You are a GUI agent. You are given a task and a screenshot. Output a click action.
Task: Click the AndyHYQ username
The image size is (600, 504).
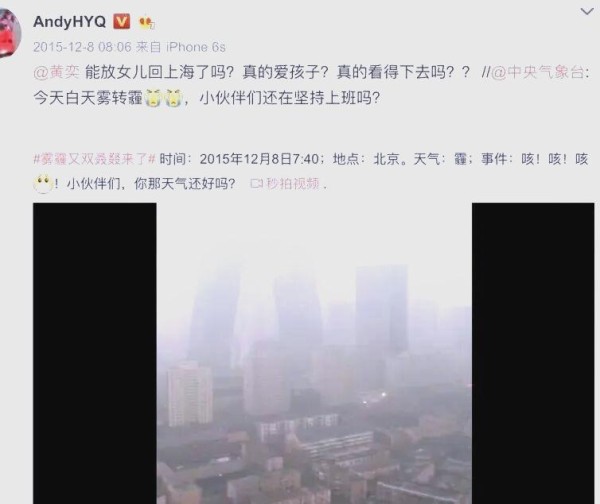(x=69, y=21)
